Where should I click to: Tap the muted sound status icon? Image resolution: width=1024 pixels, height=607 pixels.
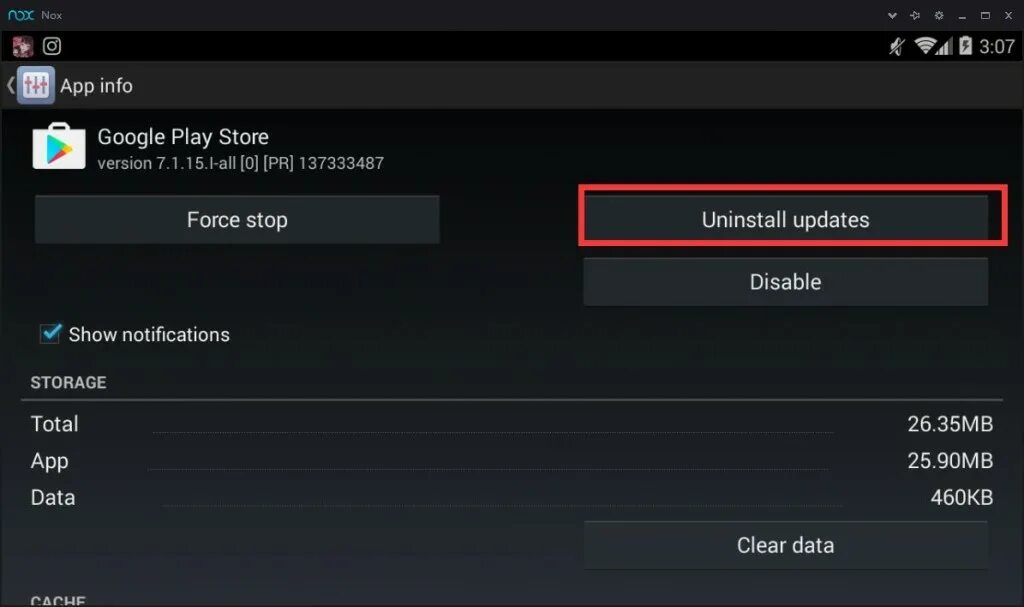tap(897, 46)
